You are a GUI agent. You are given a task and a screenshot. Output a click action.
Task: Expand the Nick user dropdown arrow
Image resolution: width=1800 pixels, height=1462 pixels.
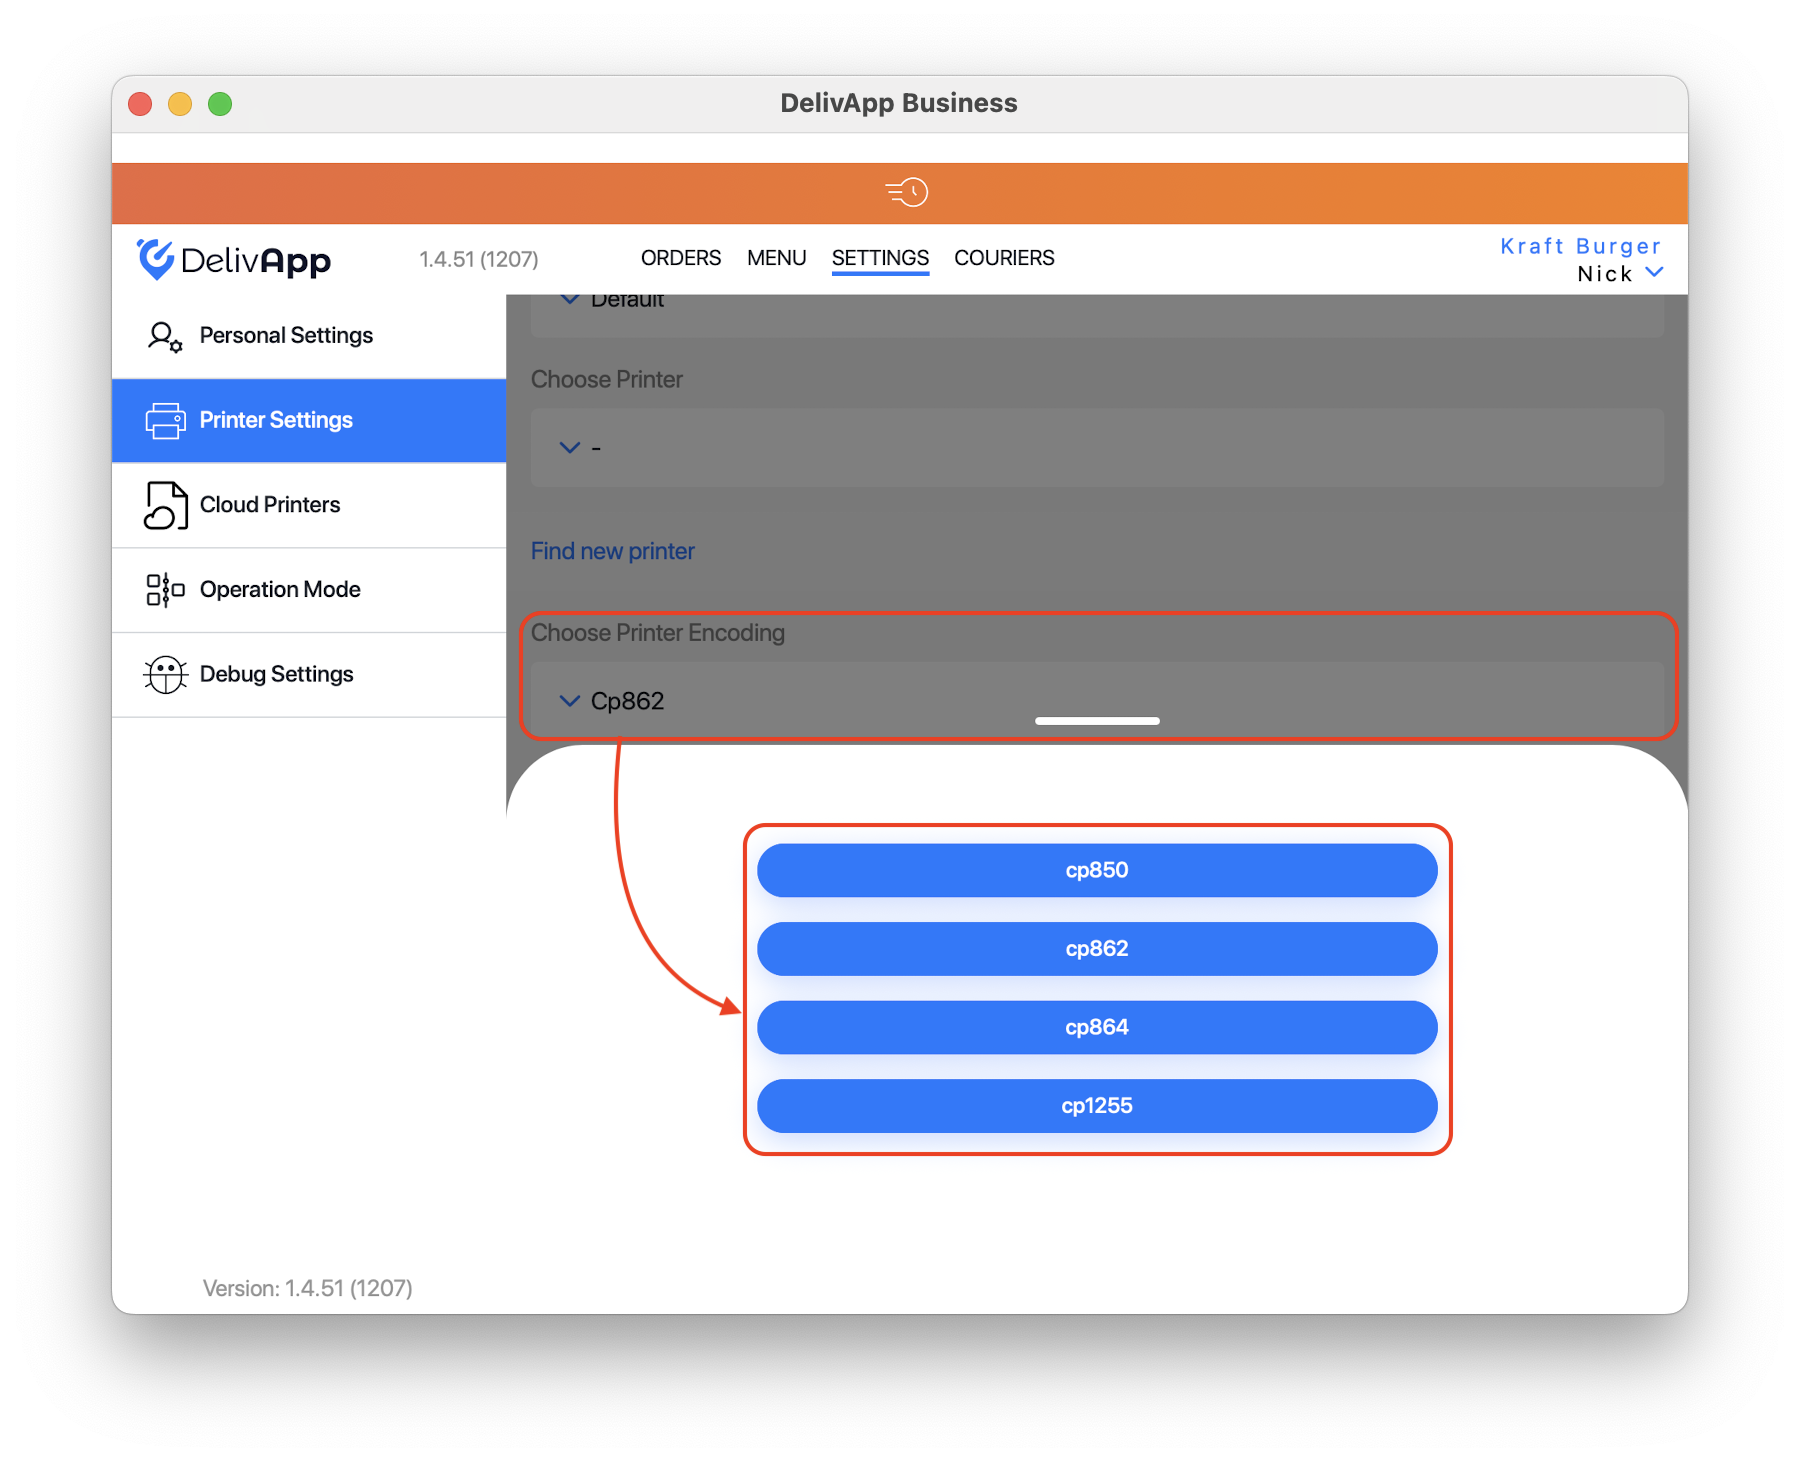[x=1654, y=272]
